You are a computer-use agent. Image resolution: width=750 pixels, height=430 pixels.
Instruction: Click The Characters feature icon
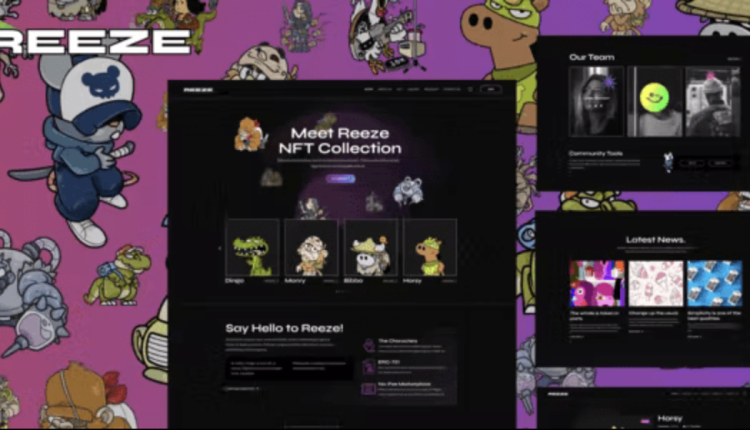(x=369, y=345)
